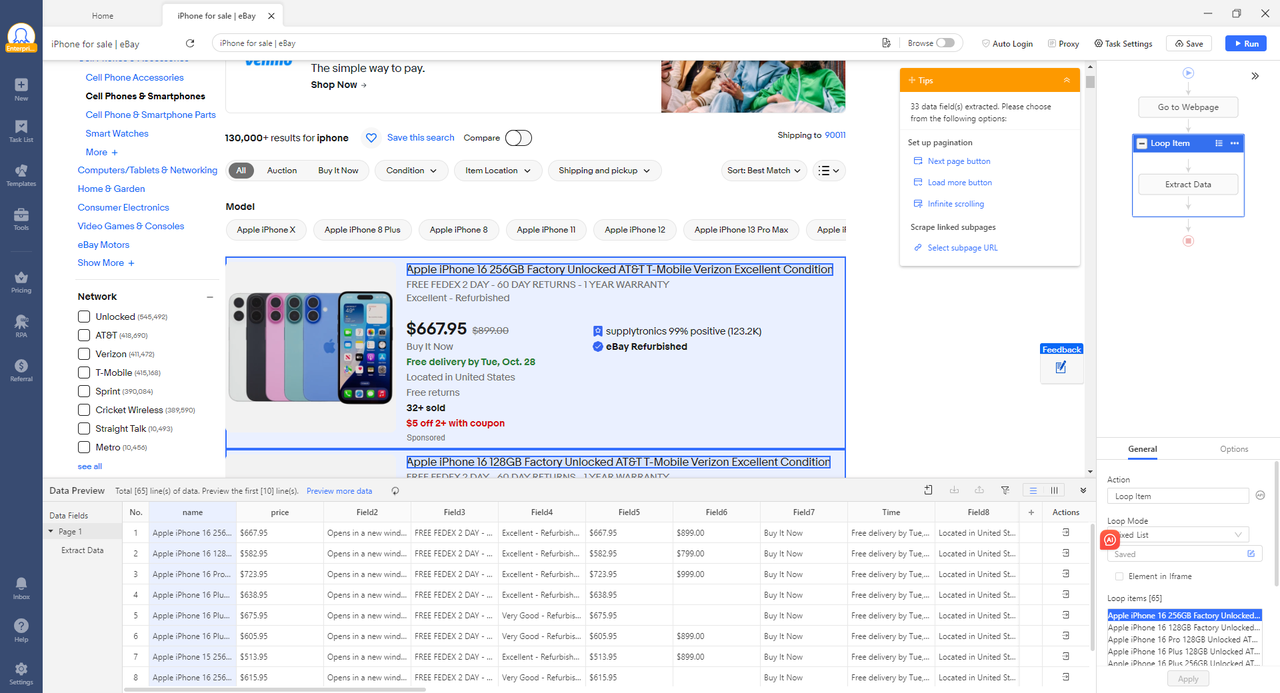The height and width of the screenshot is (693, 1280).
Task: Toggle the Browse mode switch
Action: 945,43
